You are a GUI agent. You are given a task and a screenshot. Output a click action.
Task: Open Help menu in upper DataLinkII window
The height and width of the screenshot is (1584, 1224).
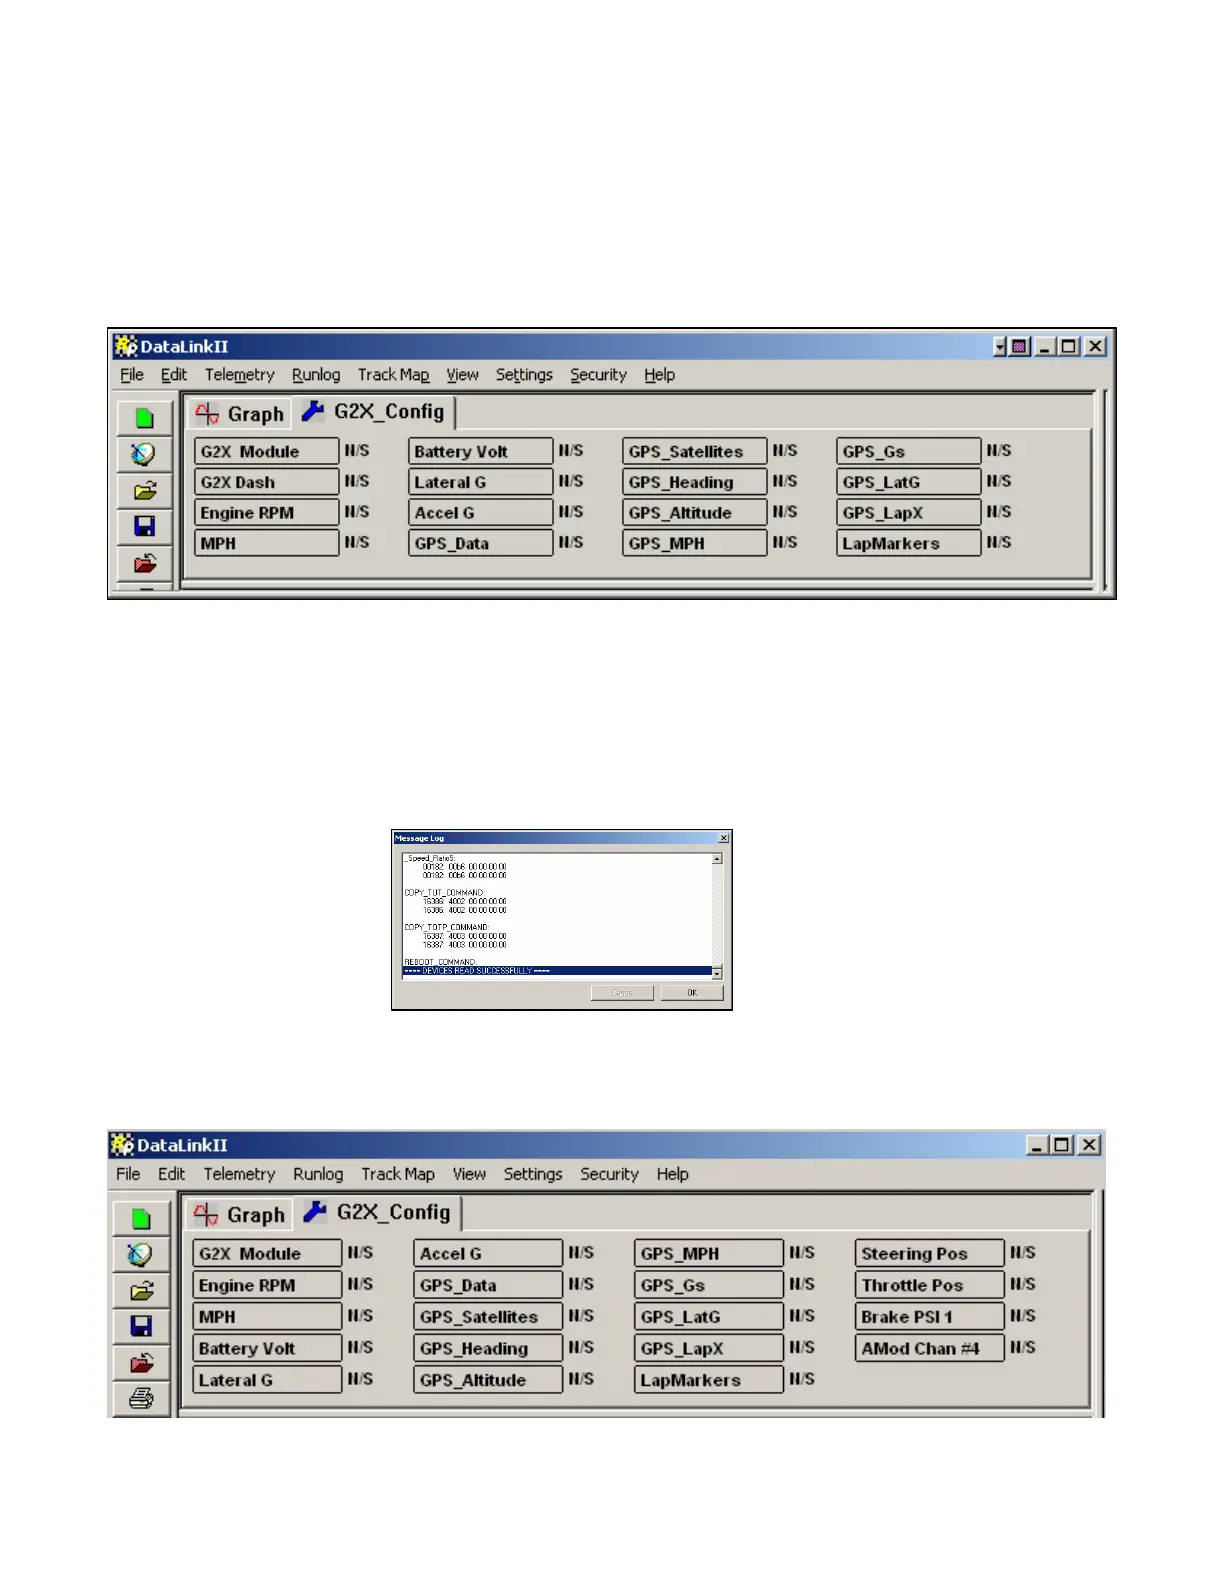[659, 375]
